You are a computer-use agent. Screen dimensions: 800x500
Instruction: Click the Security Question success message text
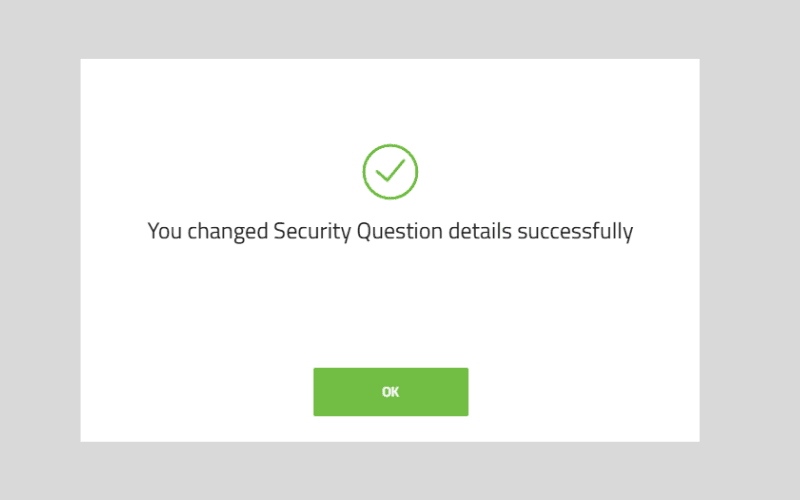point(390,231)
